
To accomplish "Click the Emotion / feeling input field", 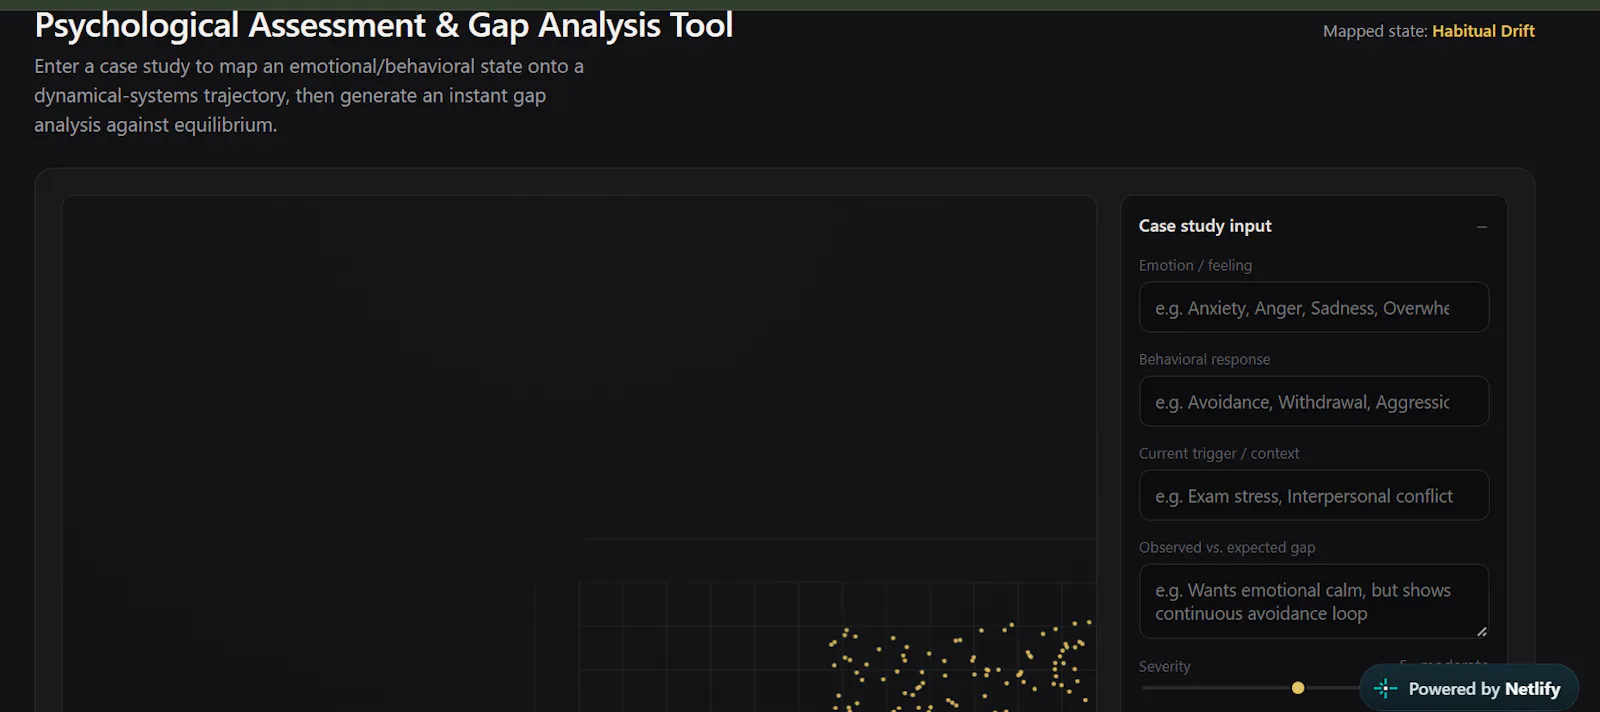I will 1314,307.
